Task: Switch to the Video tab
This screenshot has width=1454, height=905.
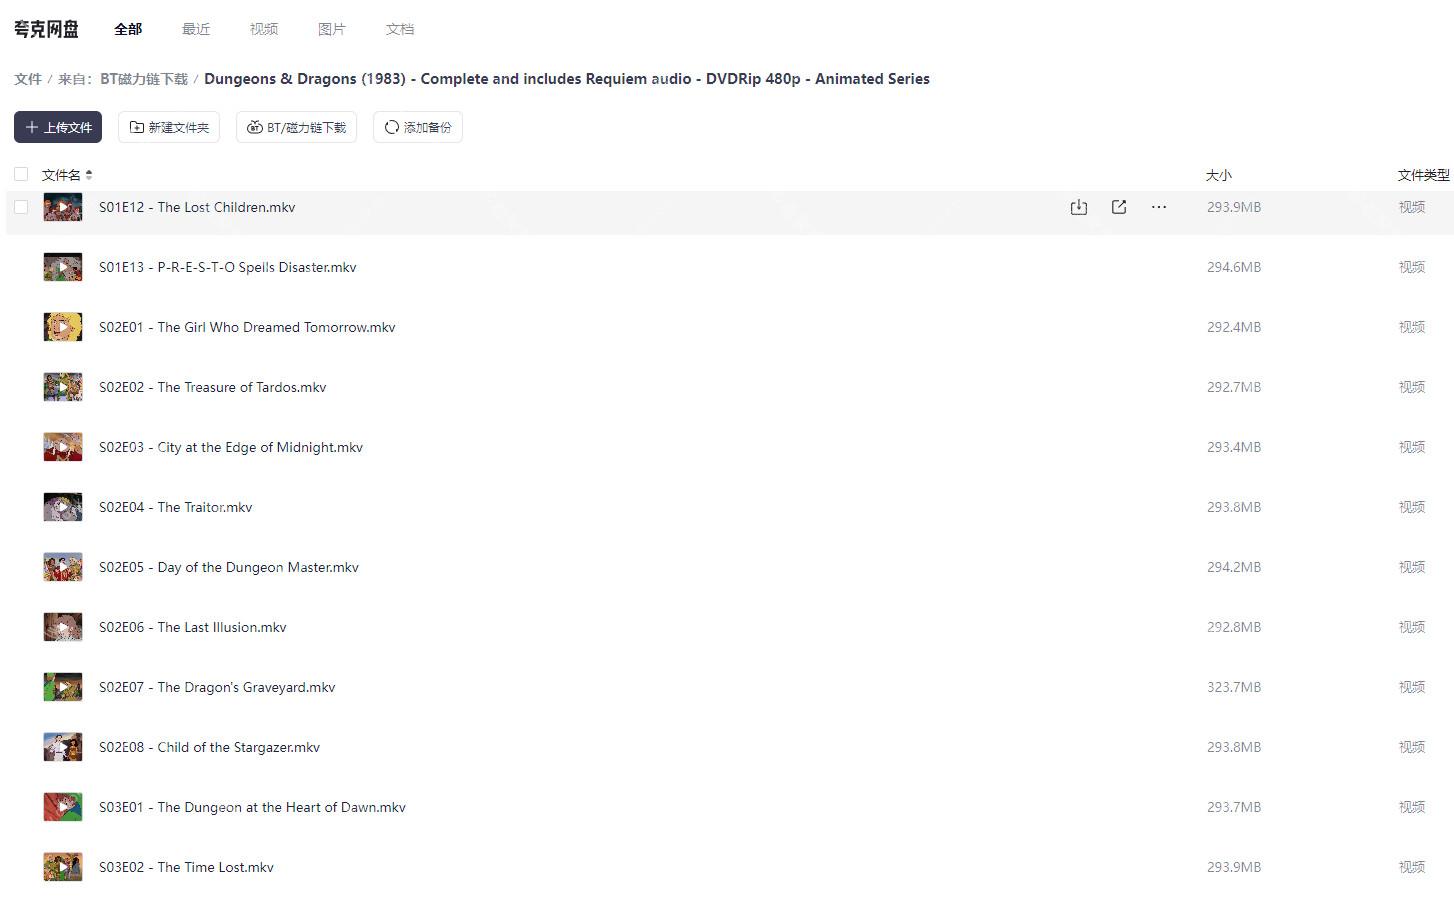Action: click(264, 29)
